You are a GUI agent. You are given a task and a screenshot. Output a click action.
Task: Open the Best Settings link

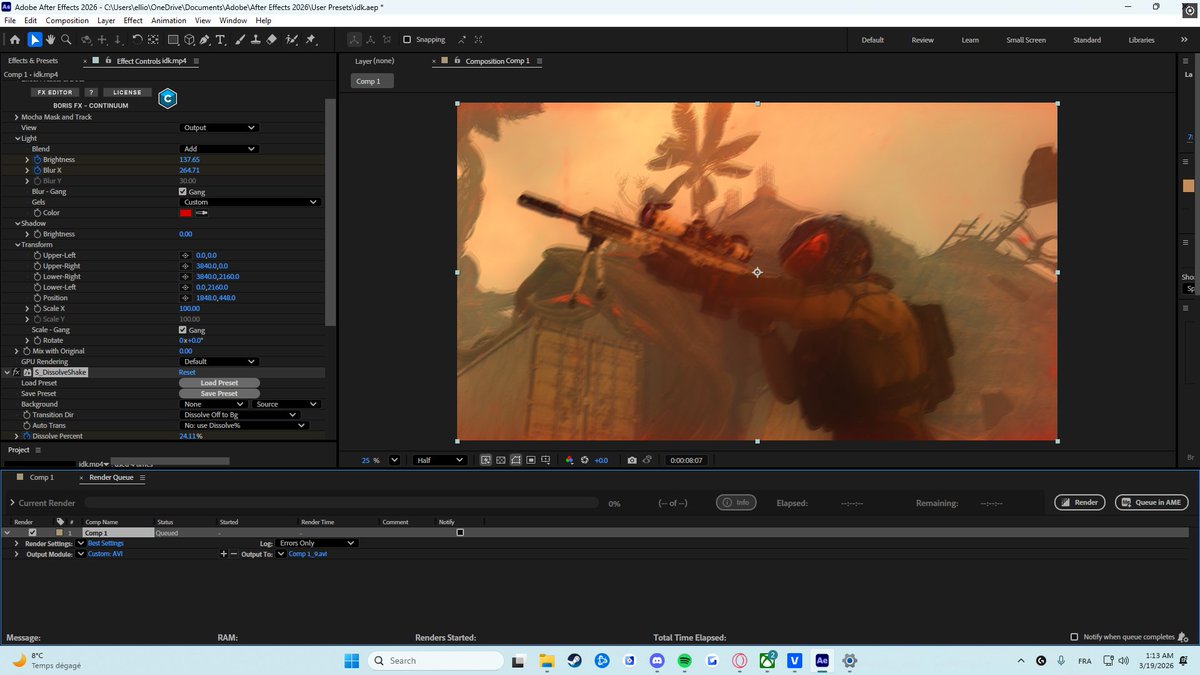[x=106, y=543]
